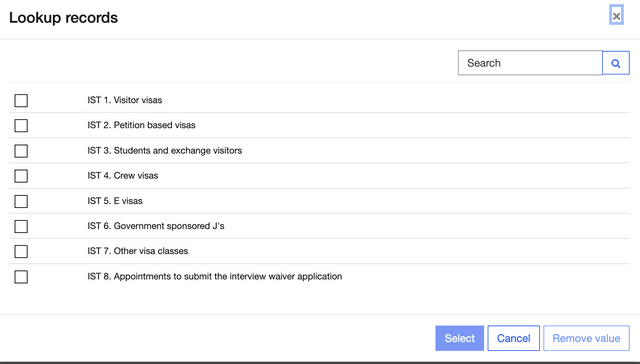Click the IST 8 interview waiver application label

pos(215,276)
